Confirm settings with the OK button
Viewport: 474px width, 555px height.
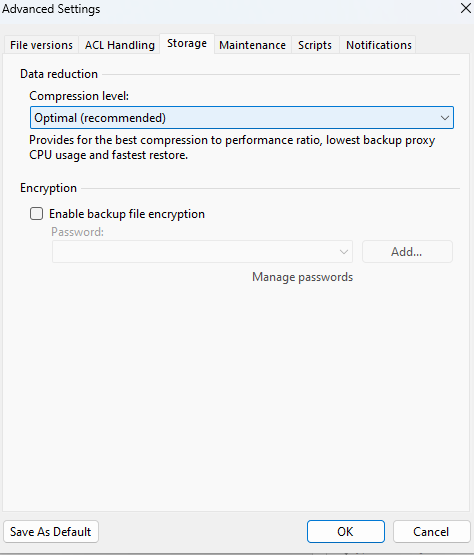coord(345,532)
